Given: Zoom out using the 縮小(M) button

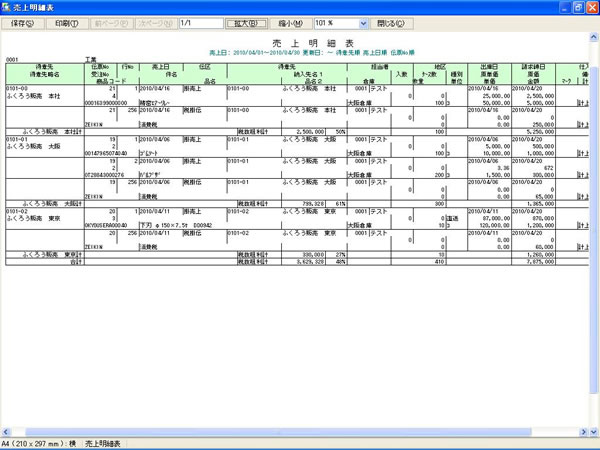Looking at the screenshot, I should tap(290, 24).
